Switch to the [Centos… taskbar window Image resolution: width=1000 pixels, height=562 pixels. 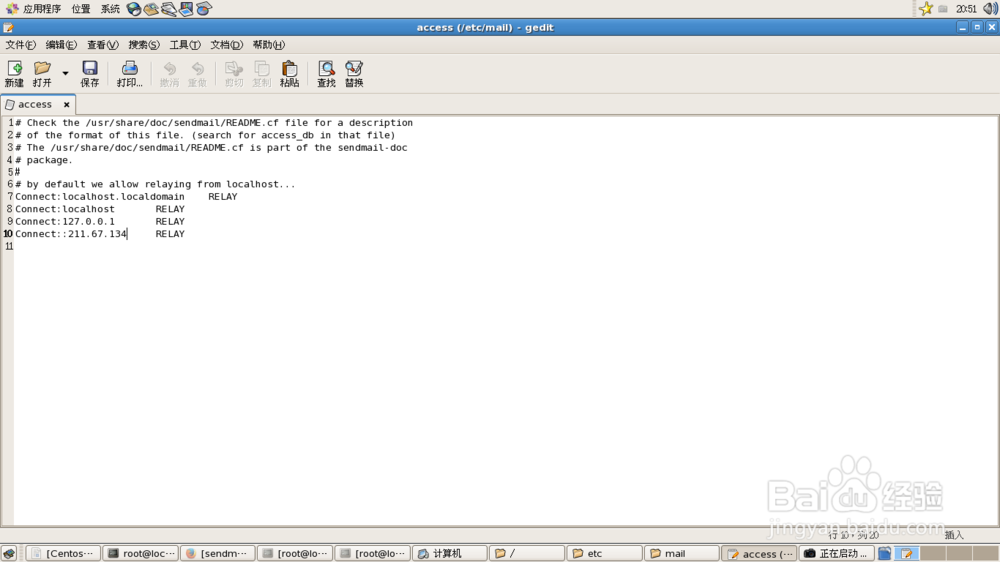pyautogui.click(x=62, y=553)
